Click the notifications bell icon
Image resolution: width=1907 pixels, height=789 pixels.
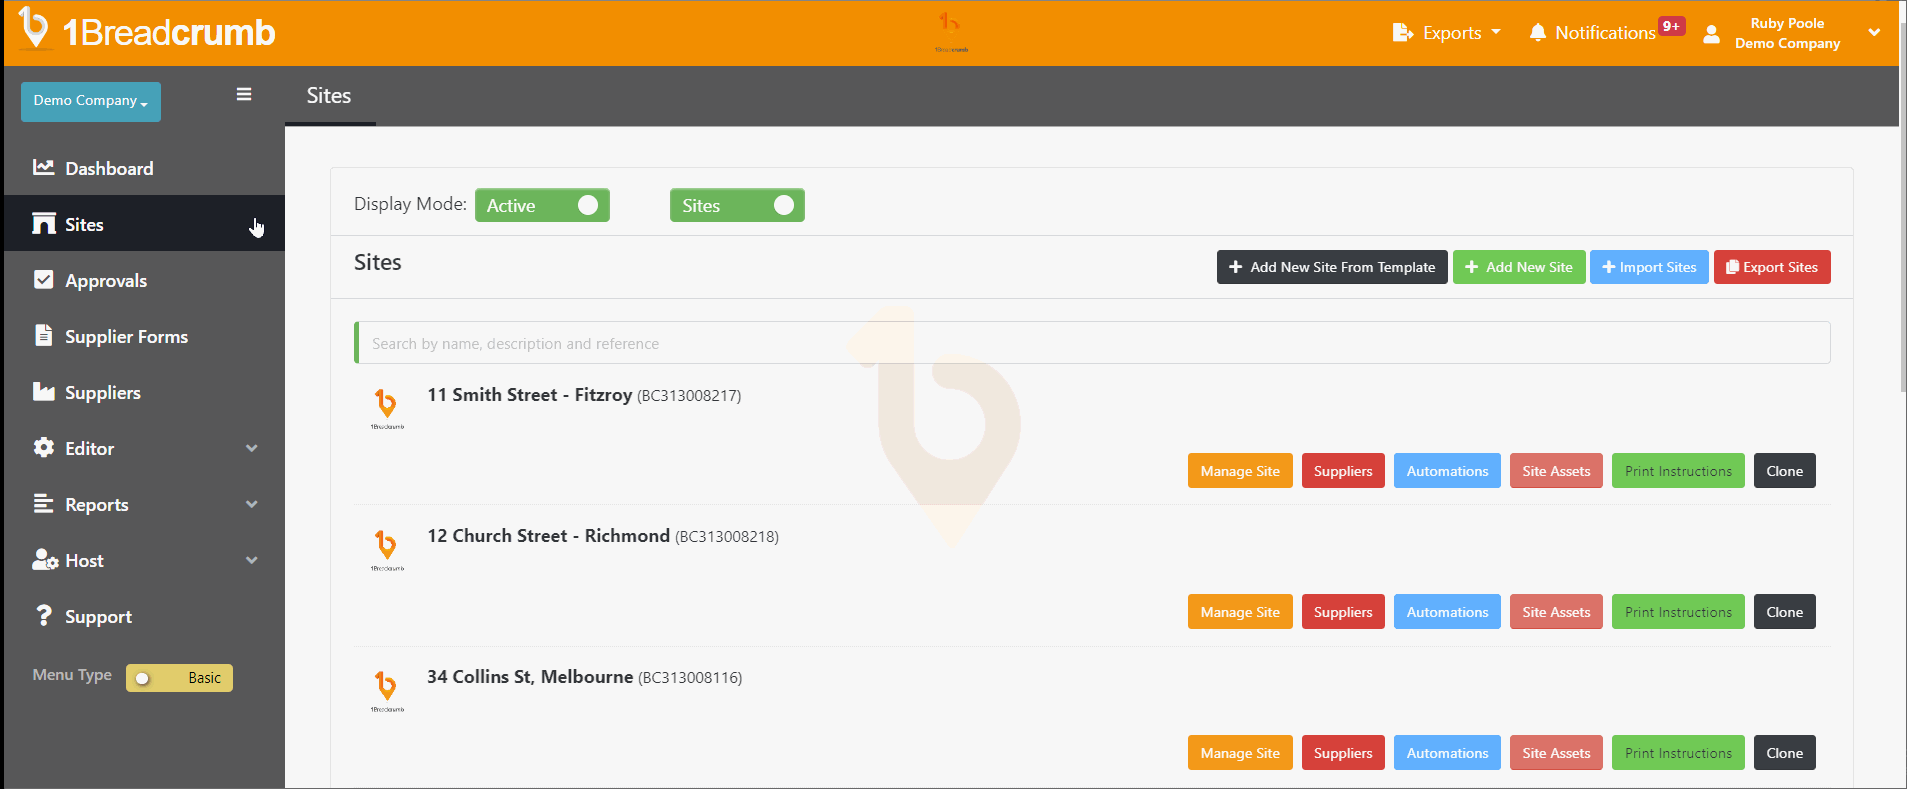pyautogui.click(x=1537, y=33)
